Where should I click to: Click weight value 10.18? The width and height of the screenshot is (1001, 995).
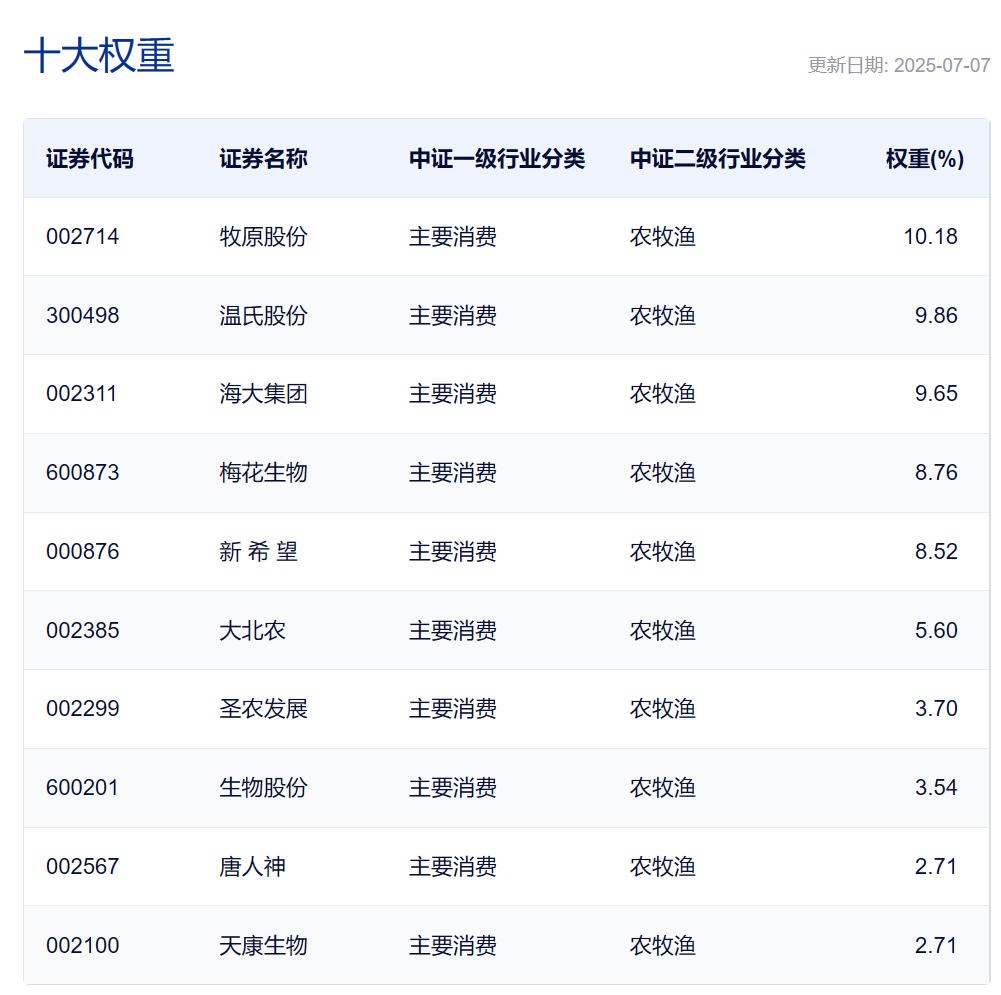tap(931, 237)
